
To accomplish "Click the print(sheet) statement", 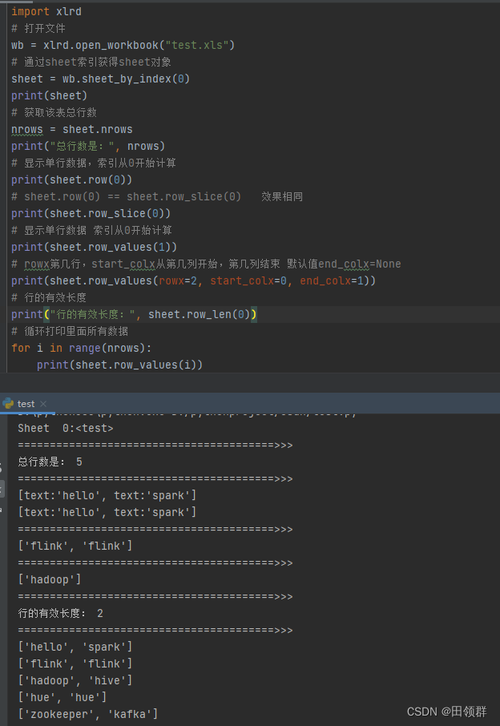I will pyautogui.click(x=49, y=96).
